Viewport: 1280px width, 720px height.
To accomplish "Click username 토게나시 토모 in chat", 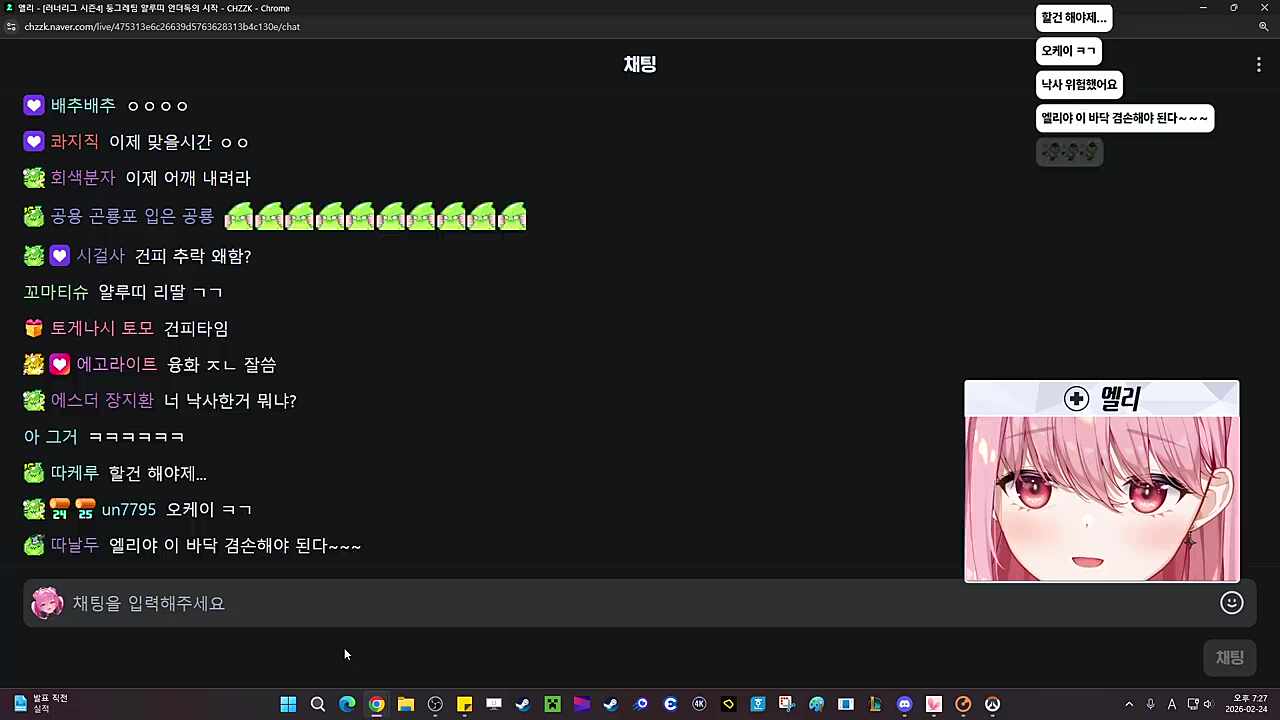I will tap(102, 329).
